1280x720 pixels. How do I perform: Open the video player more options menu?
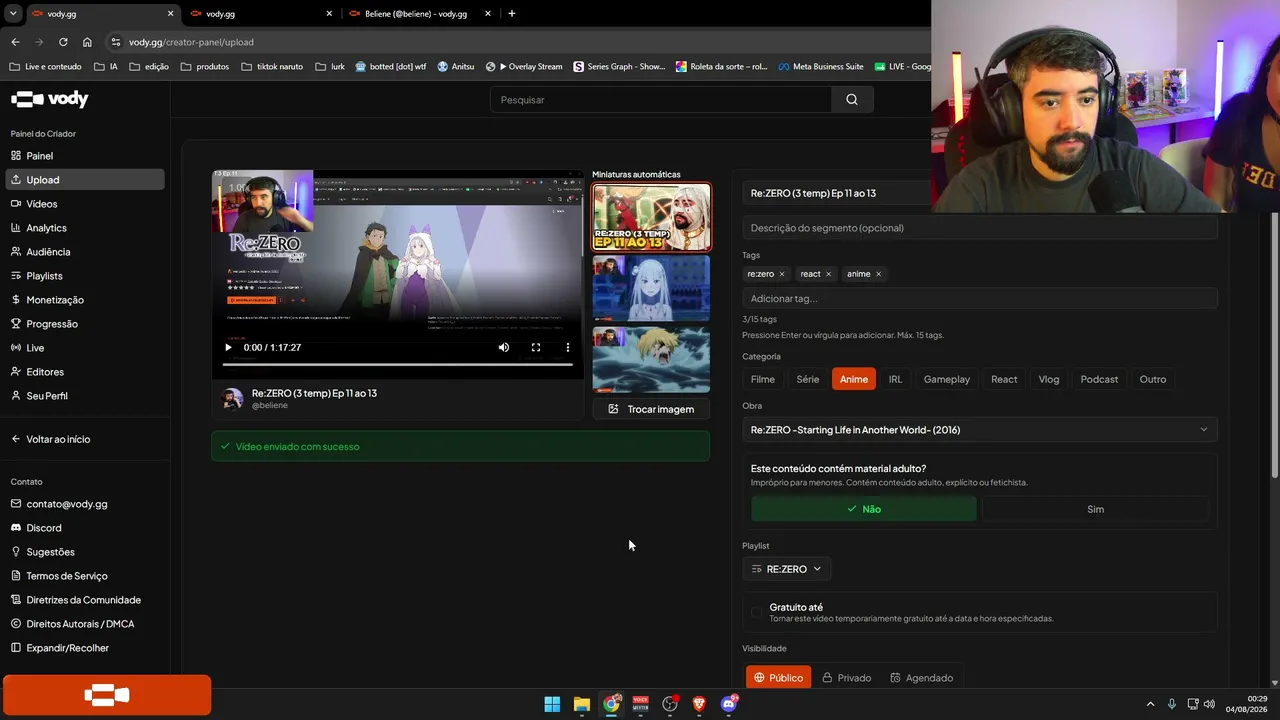pos(568,348)
